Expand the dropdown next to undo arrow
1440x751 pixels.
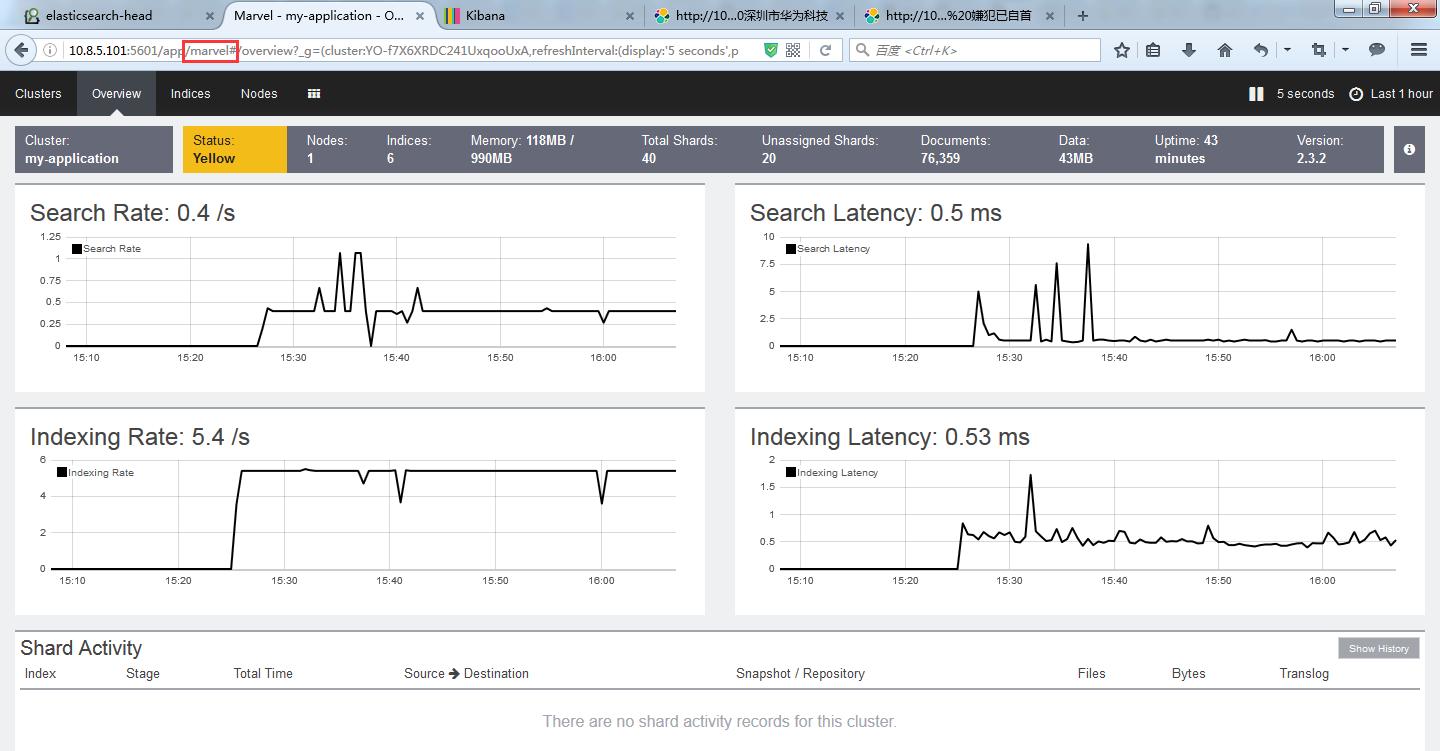(1287, 50)
